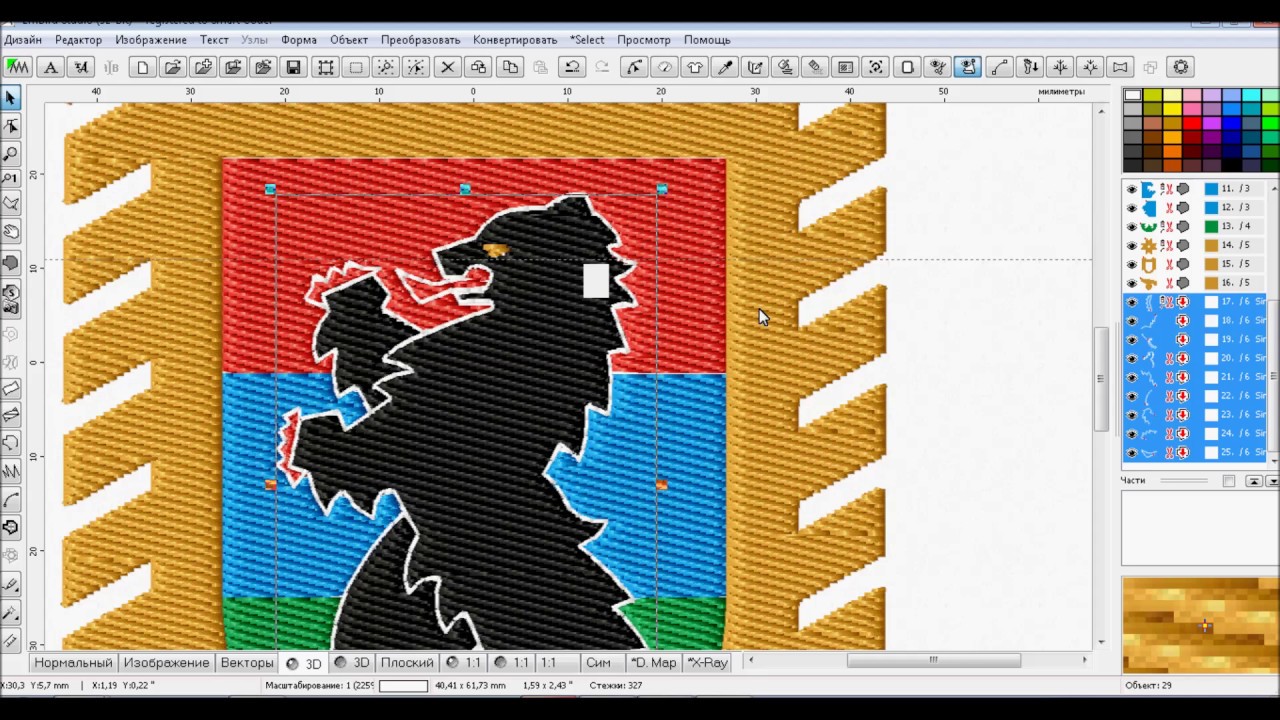Click the first small button in Части header

tap(1229, 481)
